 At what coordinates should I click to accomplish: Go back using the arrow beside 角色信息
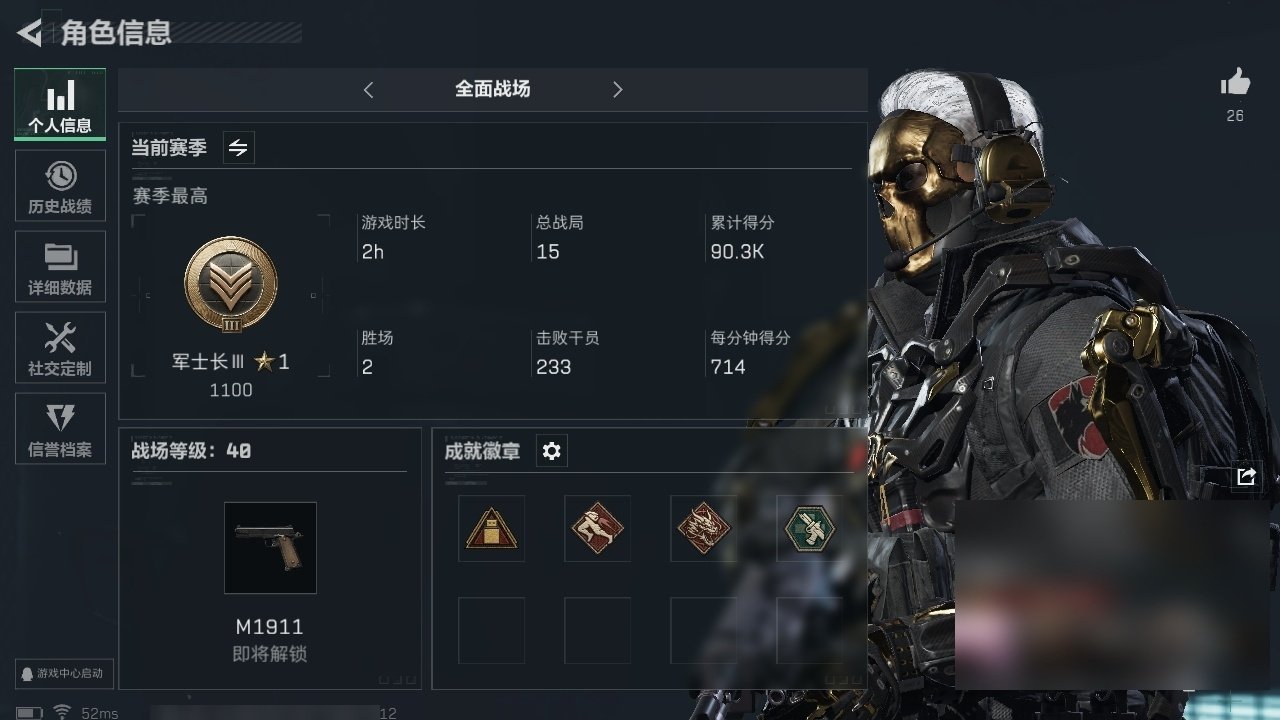click(30, 33)
